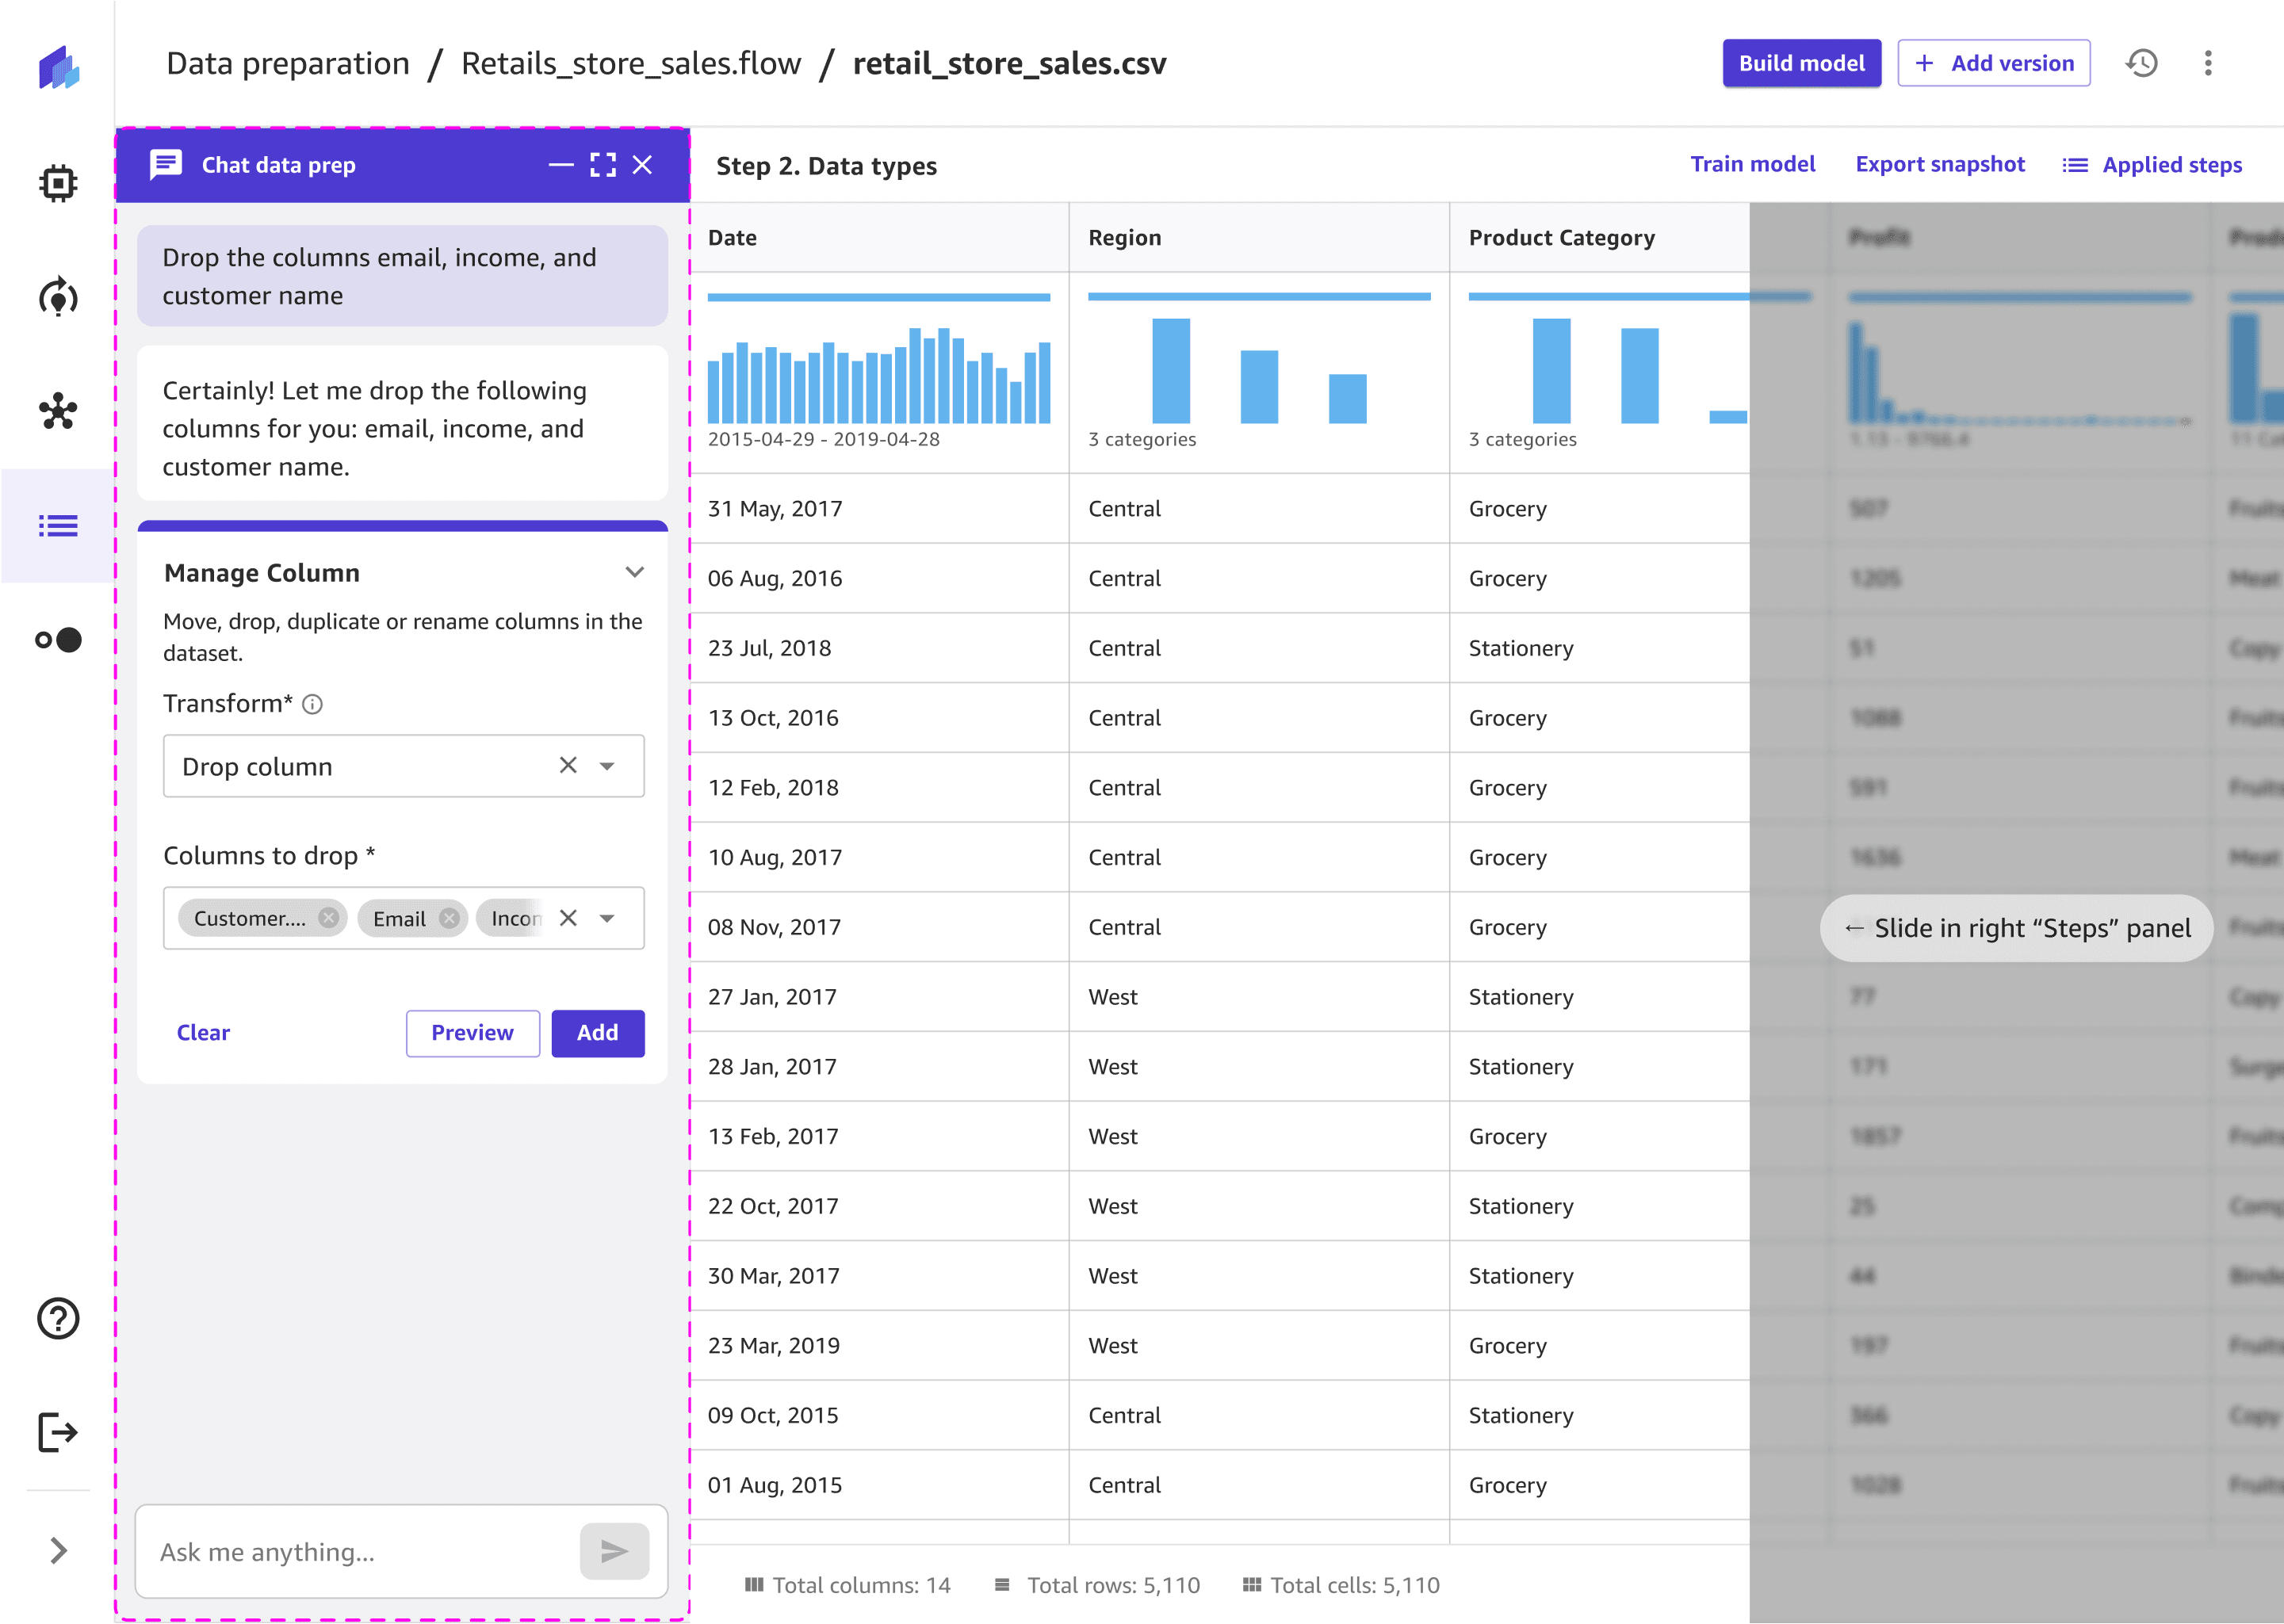Click the chip icon in left sidebar
The height and width of the screenshot is (1624, 2284).
(x=58, y=183)
